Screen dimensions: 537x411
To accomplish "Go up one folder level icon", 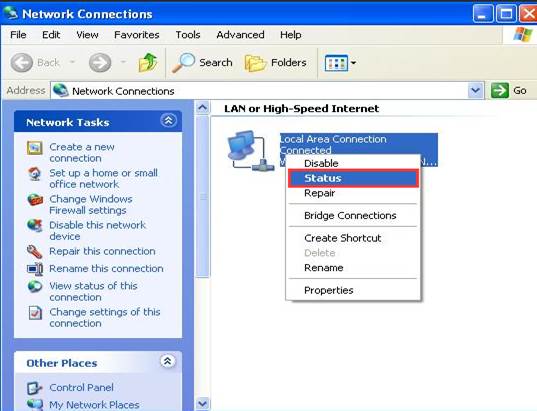I will point(148,62).
